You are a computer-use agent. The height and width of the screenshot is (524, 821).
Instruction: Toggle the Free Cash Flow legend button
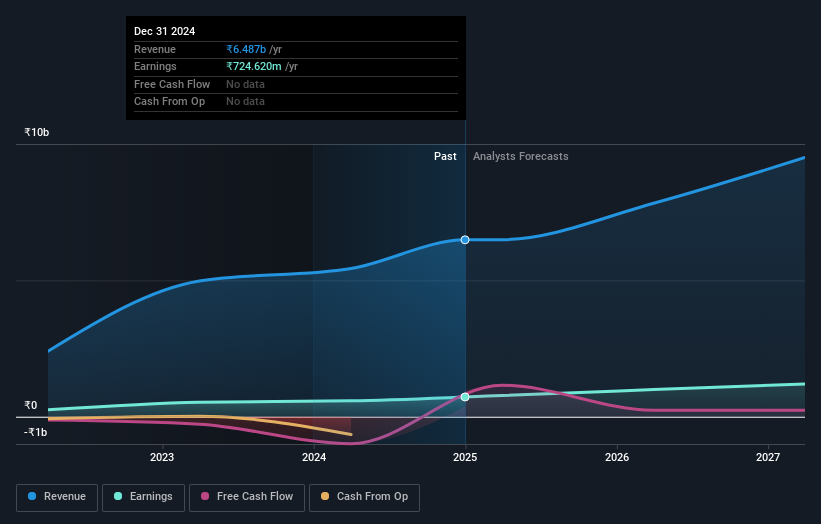click(247, 497)
